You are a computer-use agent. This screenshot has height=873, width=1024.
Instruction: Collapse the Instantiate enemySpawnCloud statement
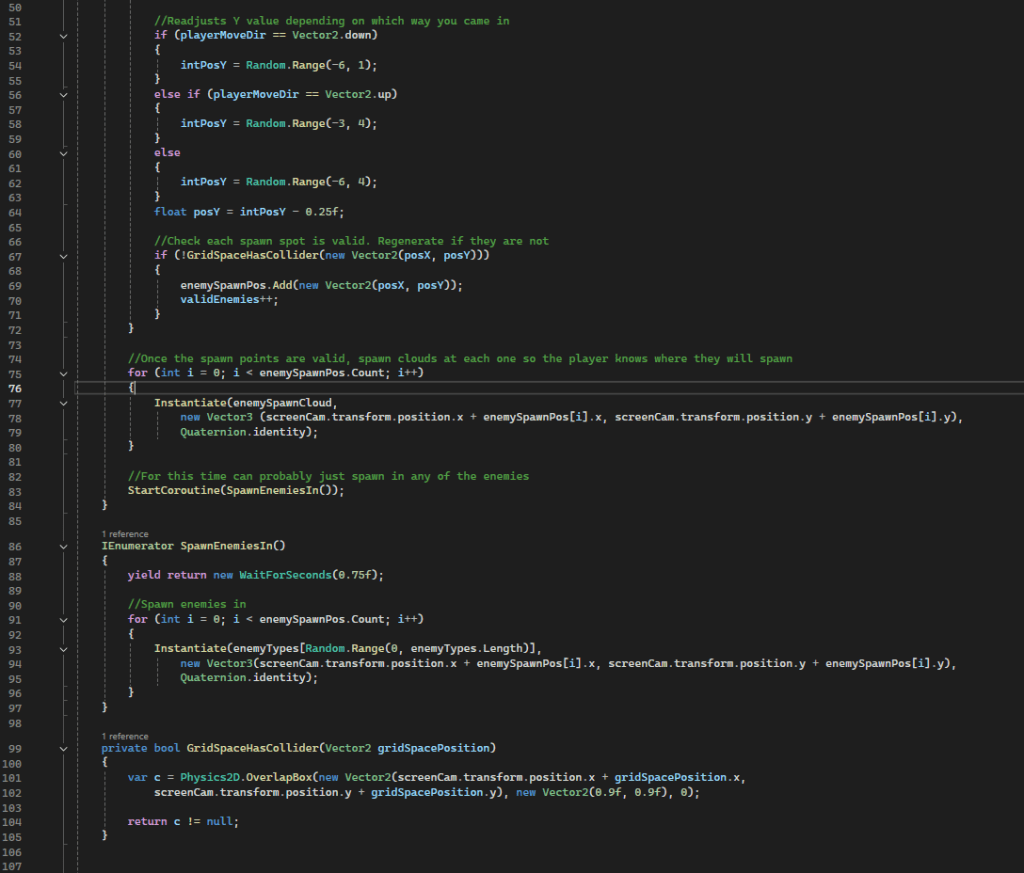coord(65,402)
